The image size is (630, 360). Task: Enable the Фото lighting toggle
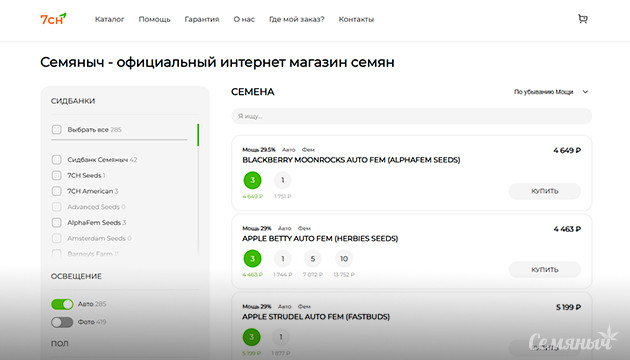(x=62, y=322)
